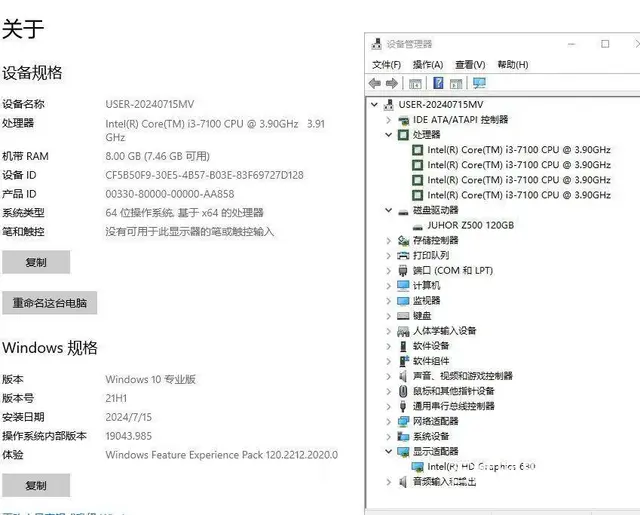Click the 人体学输入设备 icon
Screen dimensions: 640x515
[x=403, y=331]
